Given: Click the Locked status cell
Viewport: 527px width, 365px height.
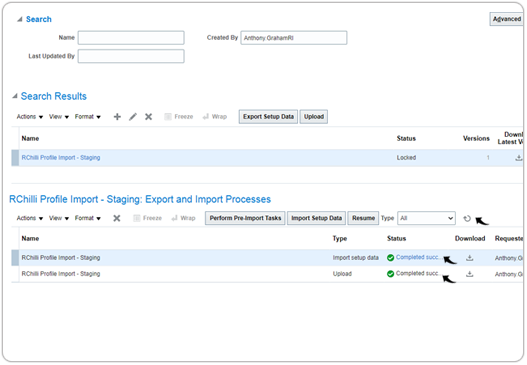Looking at the screenshot, I should (x=406, y=158).
